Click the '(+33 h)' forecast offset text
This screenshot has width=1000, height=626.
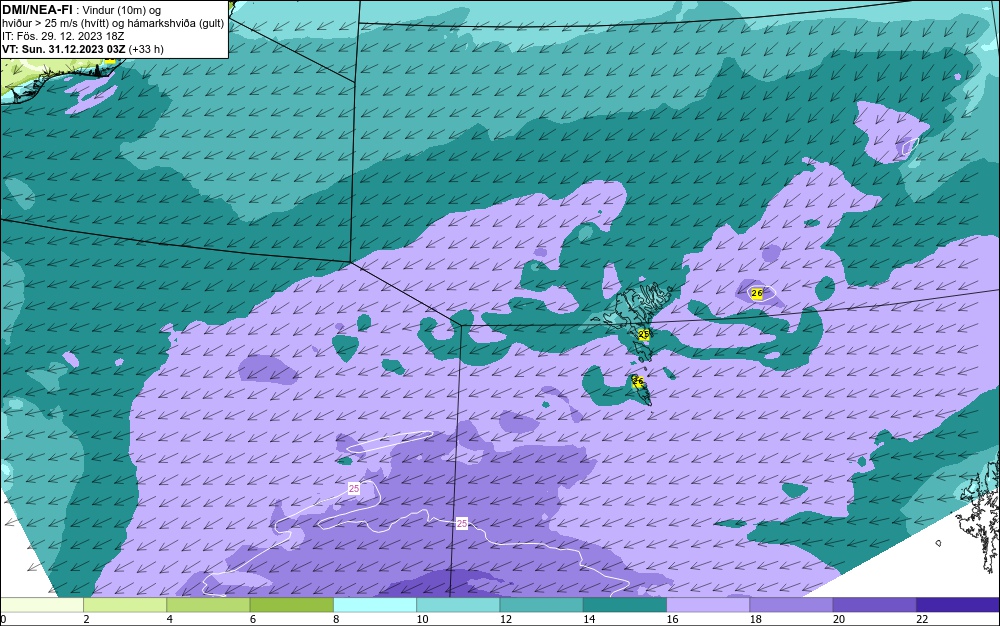146,49
